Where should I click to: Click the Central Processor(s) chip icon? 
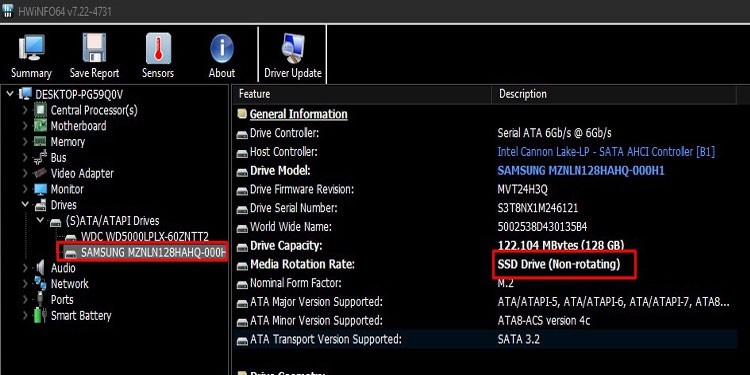click(x=41, y=110)
